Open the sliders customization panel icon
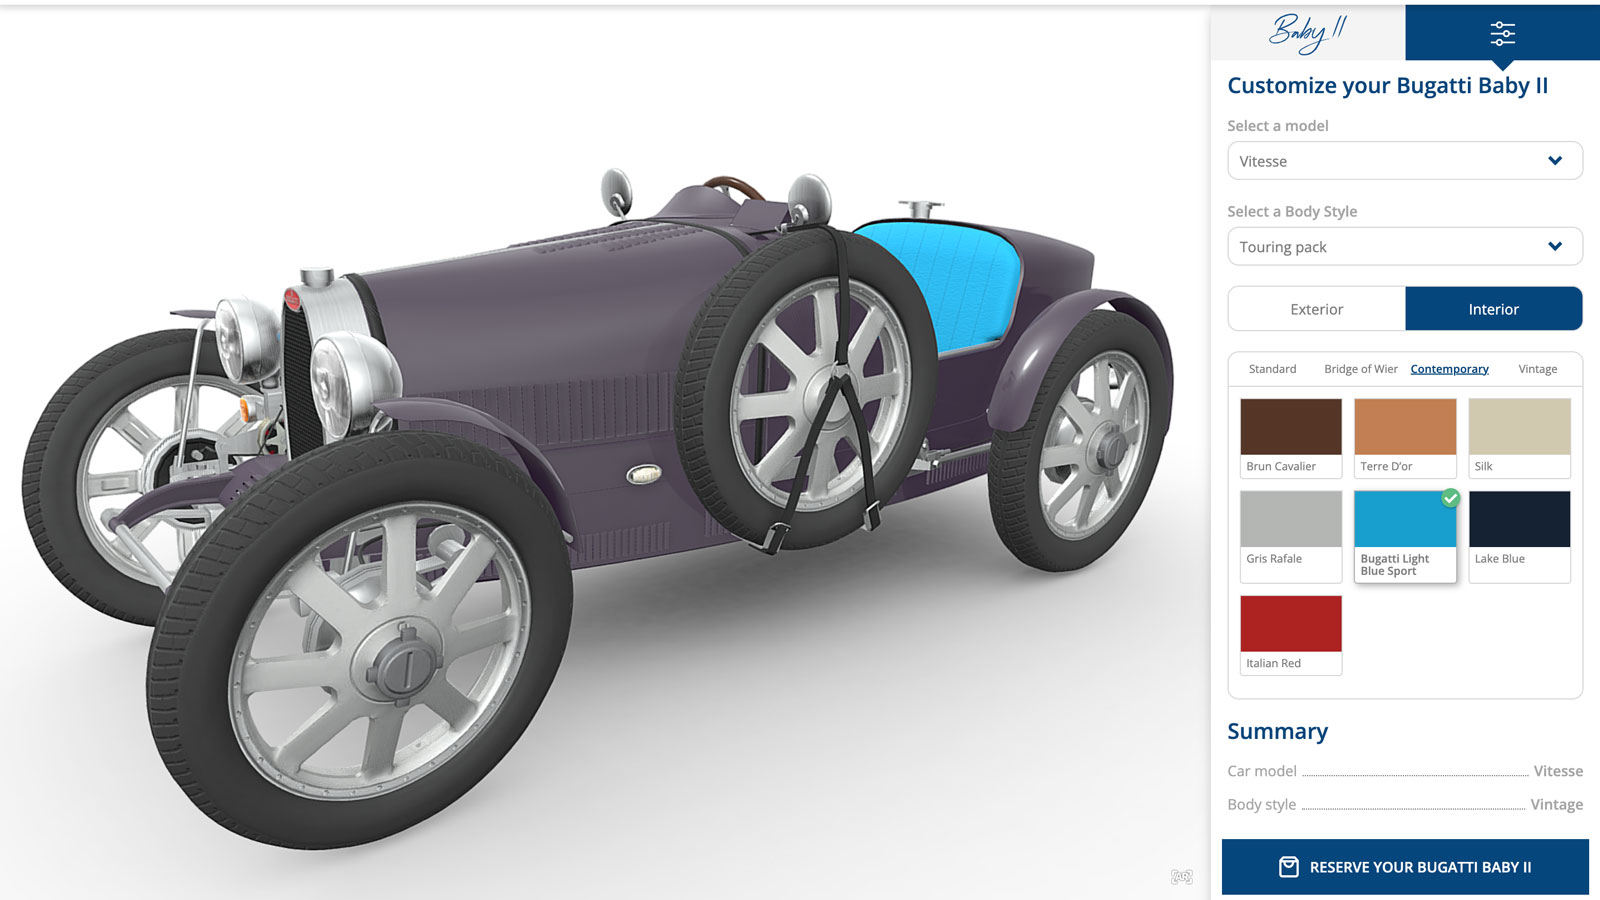Screen dimensions: 1600x900 (x=1502, y=33)
